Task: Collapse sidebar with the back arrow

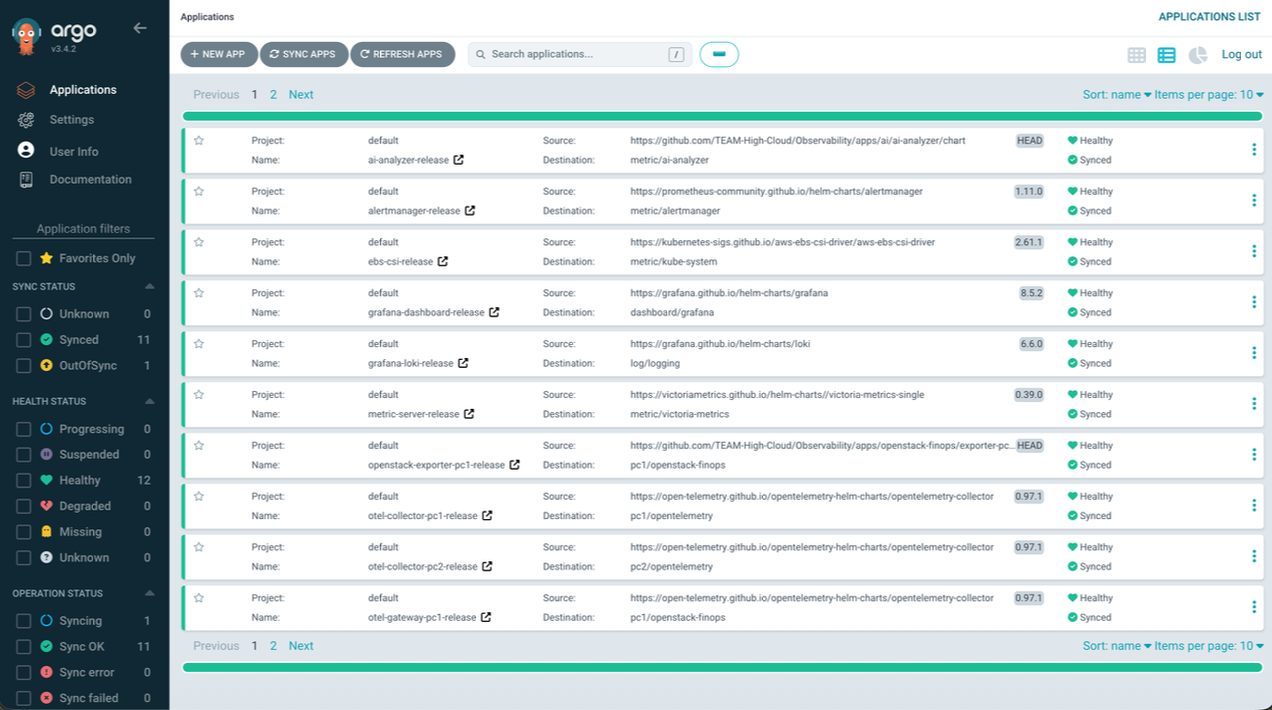Action: pyautogui.click(x=140, y=28)
